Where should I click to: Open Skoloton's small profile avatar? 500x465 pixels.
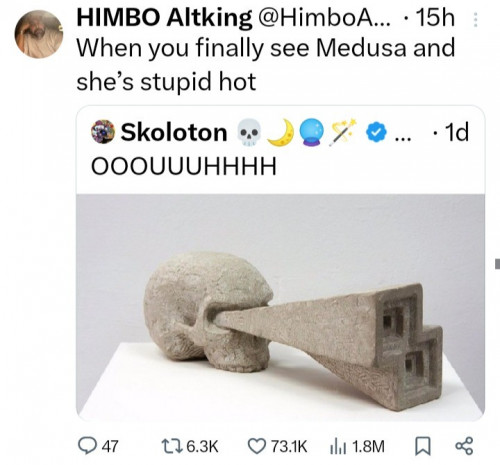103,132
